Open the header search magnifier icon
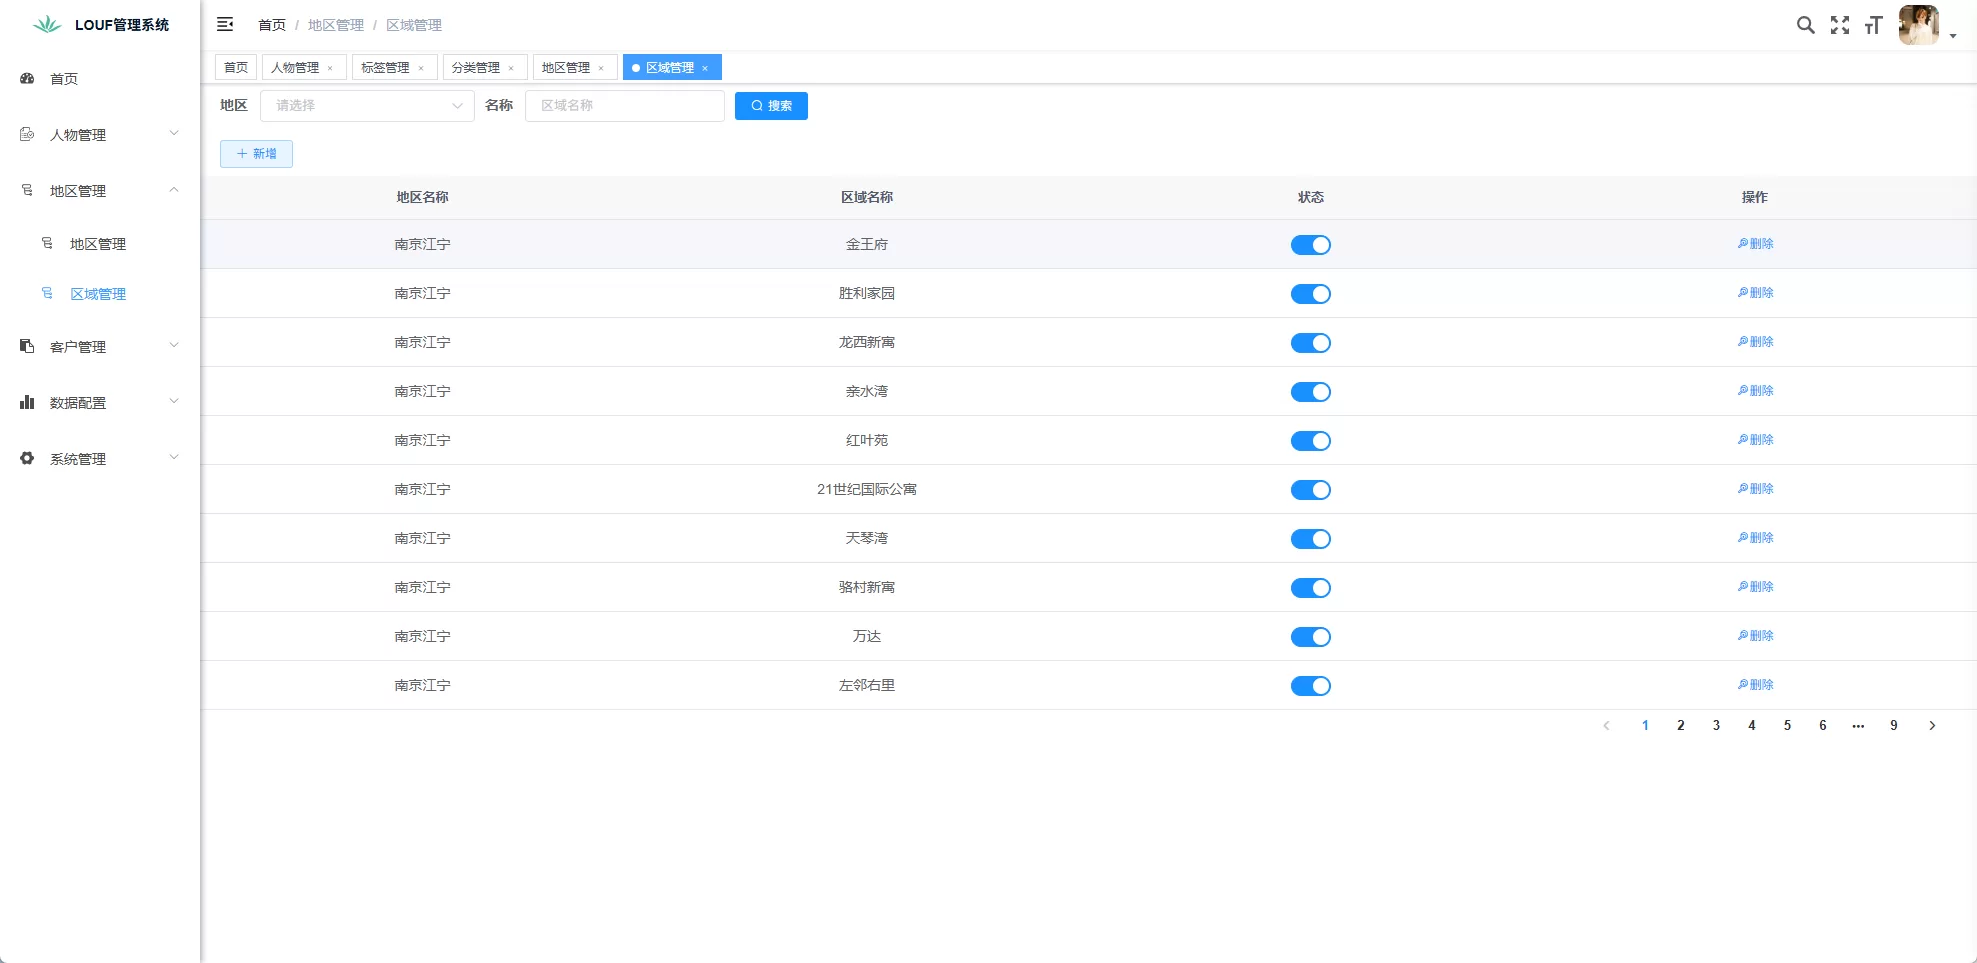Screen dimensions: 1977x963 pyautogui.click(x=1805, y=25)
